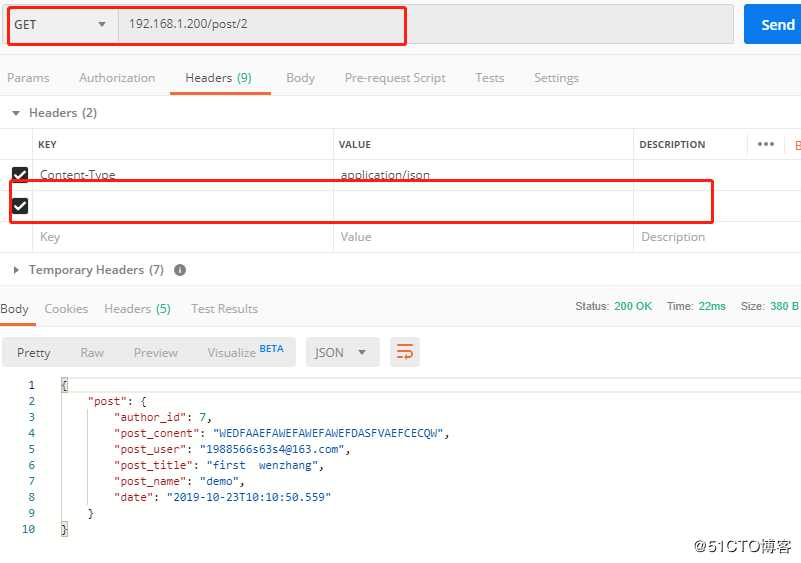The width and height of the screenshot is (801, 563).
Task: Click the opening brace on response line 1
Action: [x=64, y=385]
